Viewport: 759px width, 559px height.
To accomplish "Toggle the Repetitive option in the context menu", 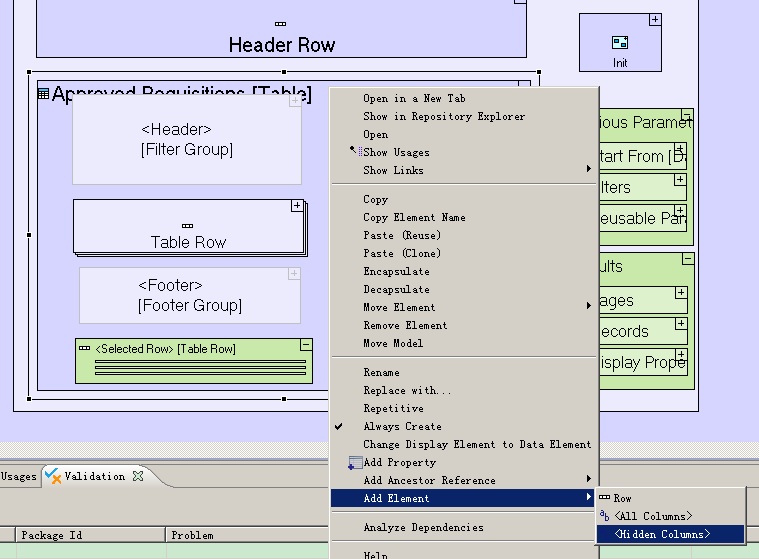I will [x=393, y=408].
